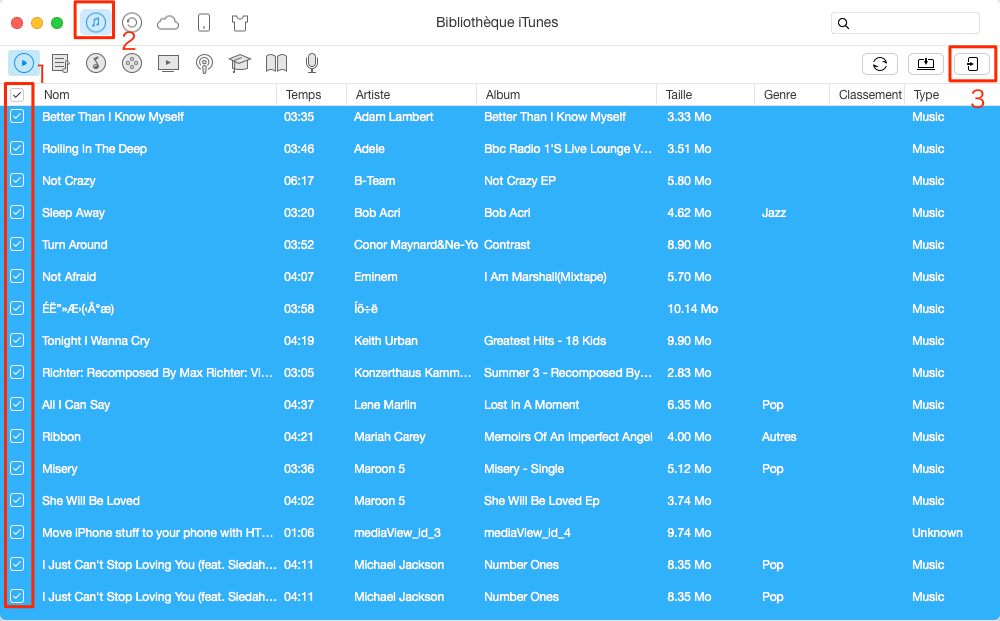The width and height of the screenshot is (1000, 621).
Task: Click the refresh button
Action: (x=880, y=64)
